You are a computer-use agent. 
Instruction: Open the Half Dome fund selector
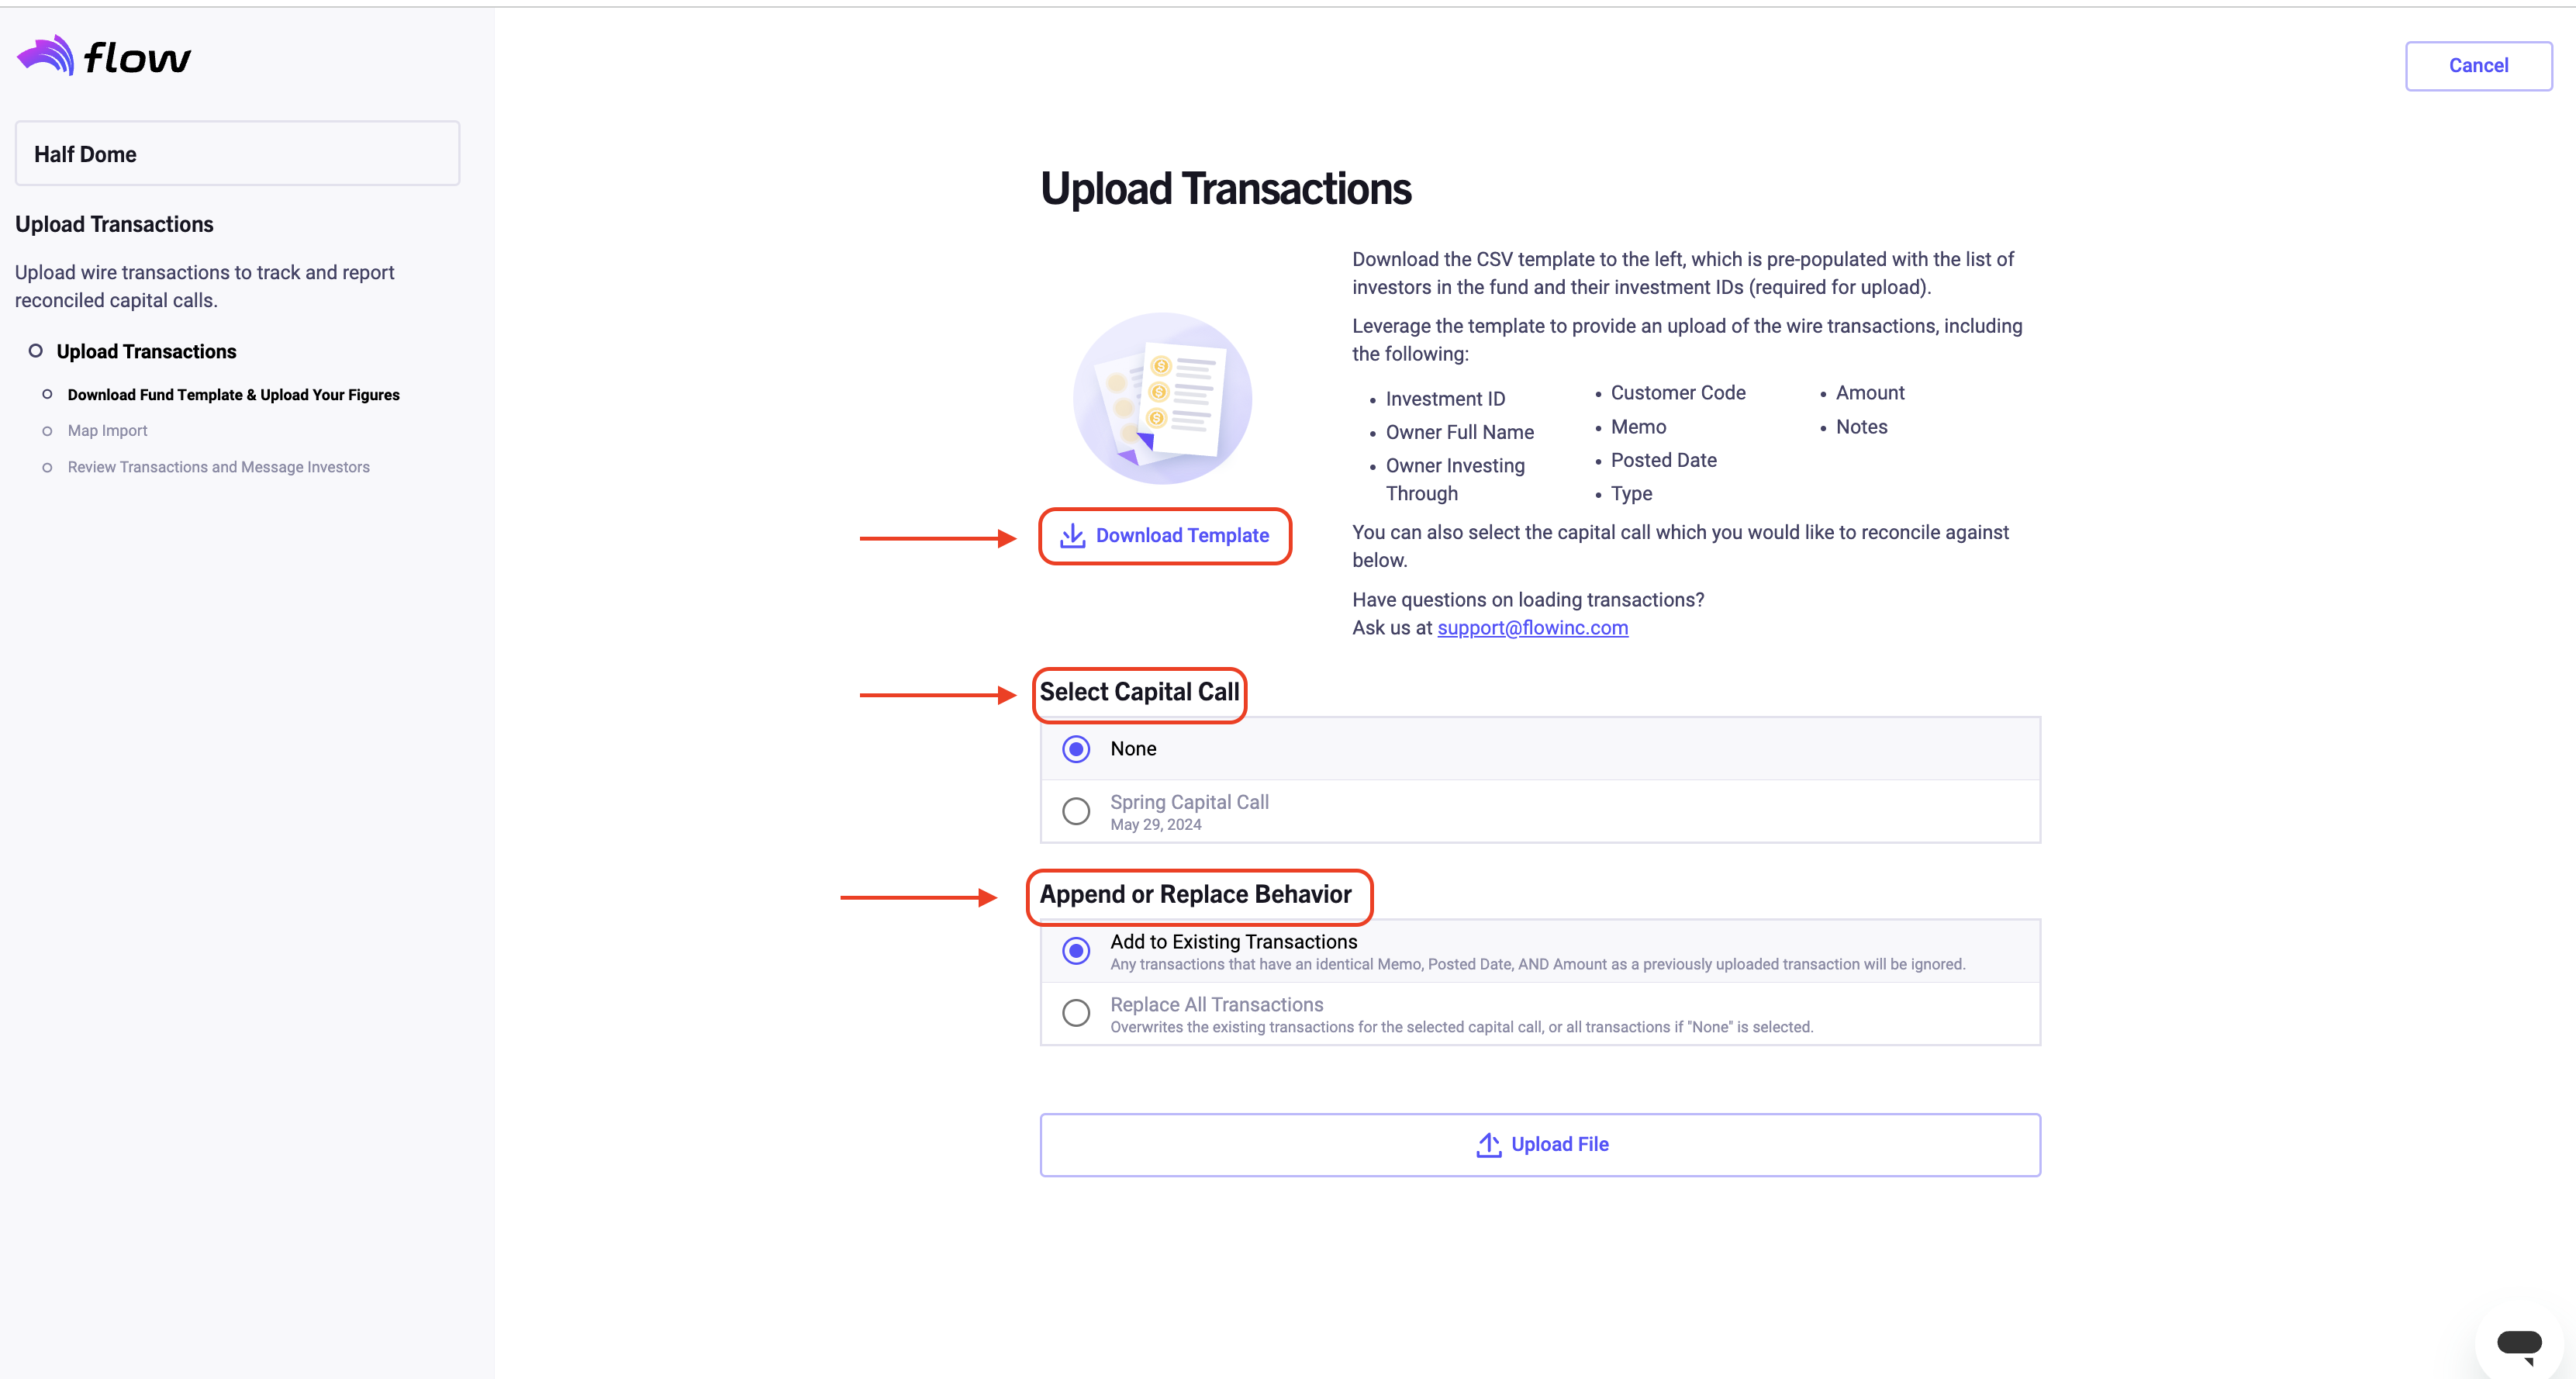coord(237,153)
